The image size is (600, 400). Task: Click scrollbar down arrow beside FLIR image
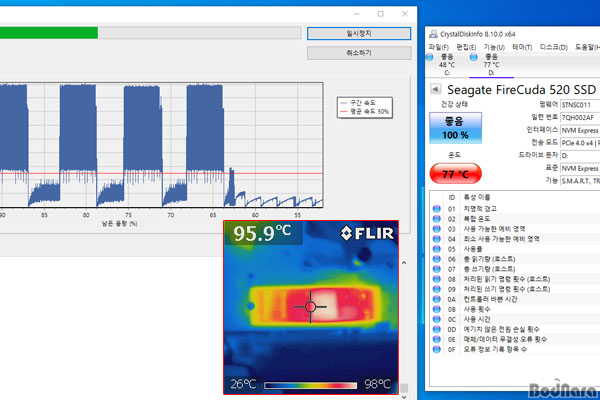pos(404,397)
